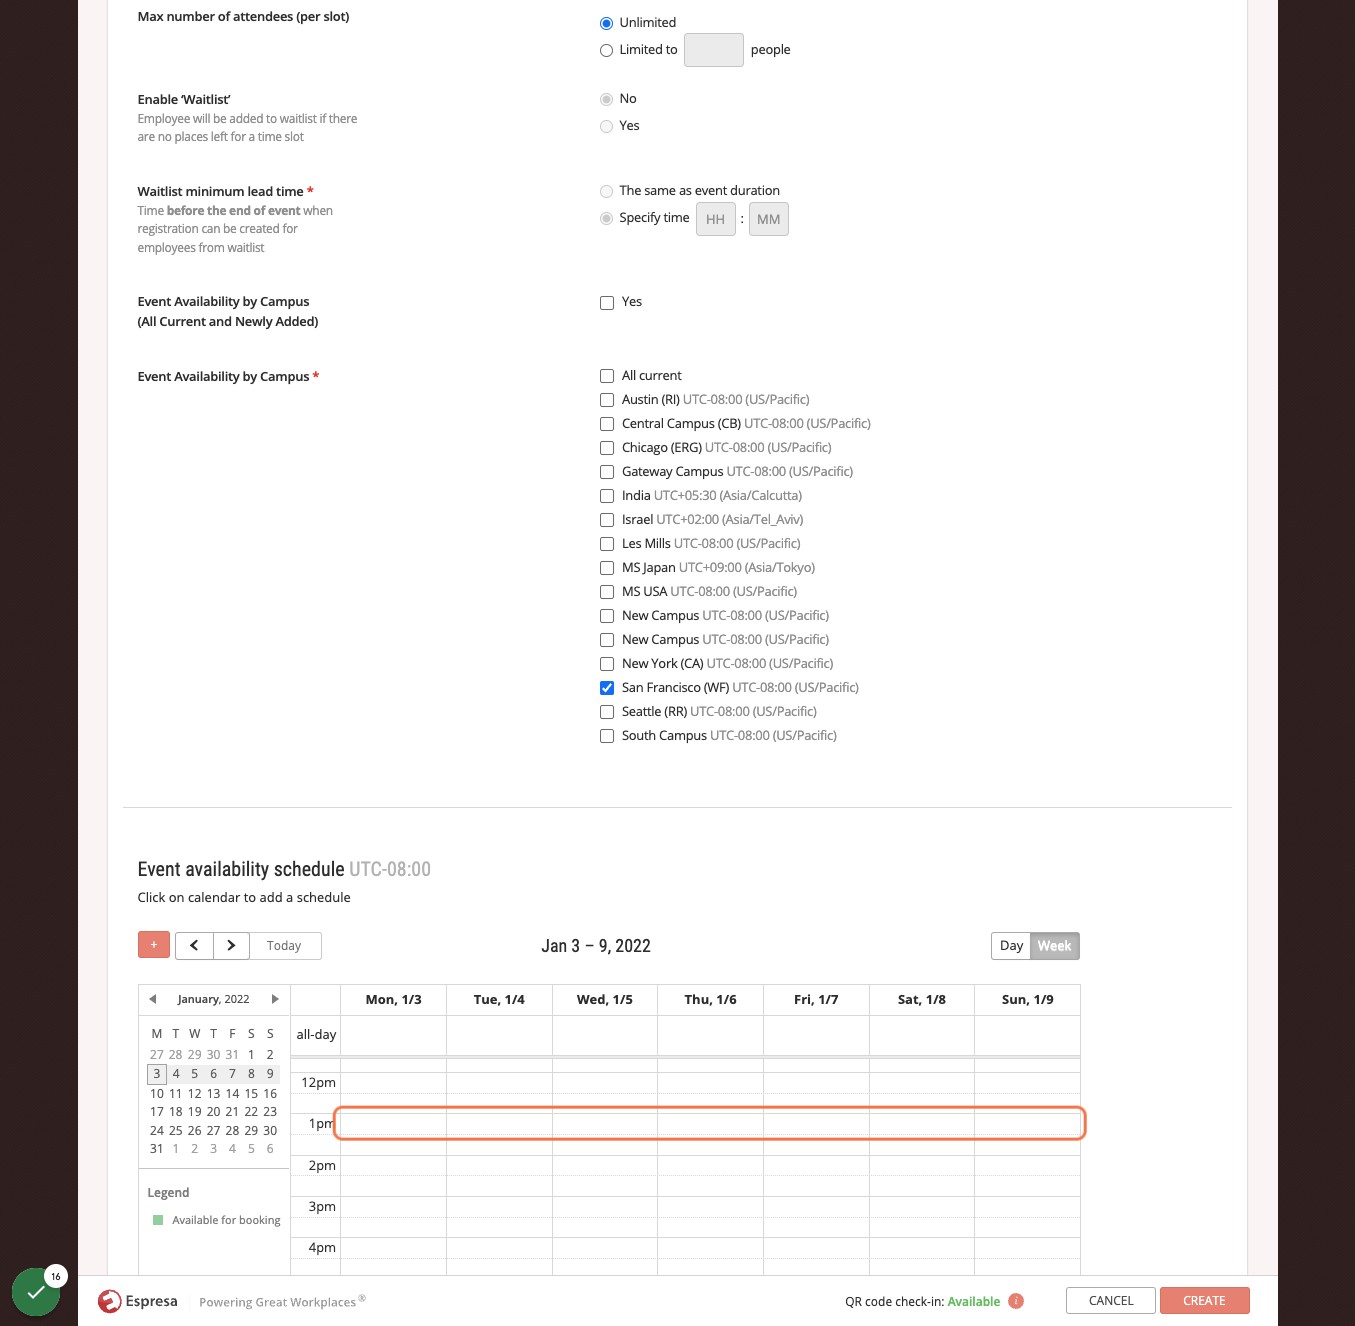
Task: Click the Today button
Action: click(284, 946)
